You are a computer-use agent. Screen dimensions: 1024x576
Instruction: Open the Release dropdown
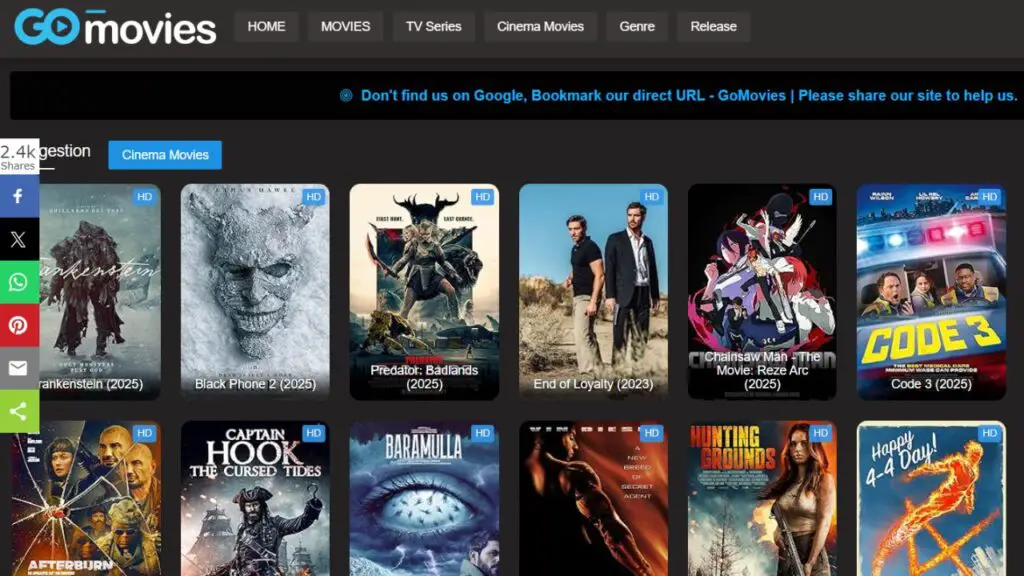pos(713,26)
